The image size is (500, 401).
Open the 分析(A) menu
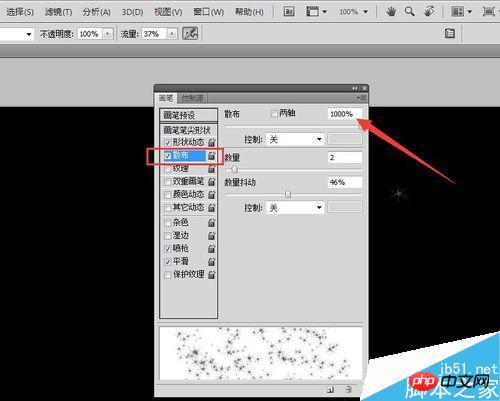click(x=97, y=12)
